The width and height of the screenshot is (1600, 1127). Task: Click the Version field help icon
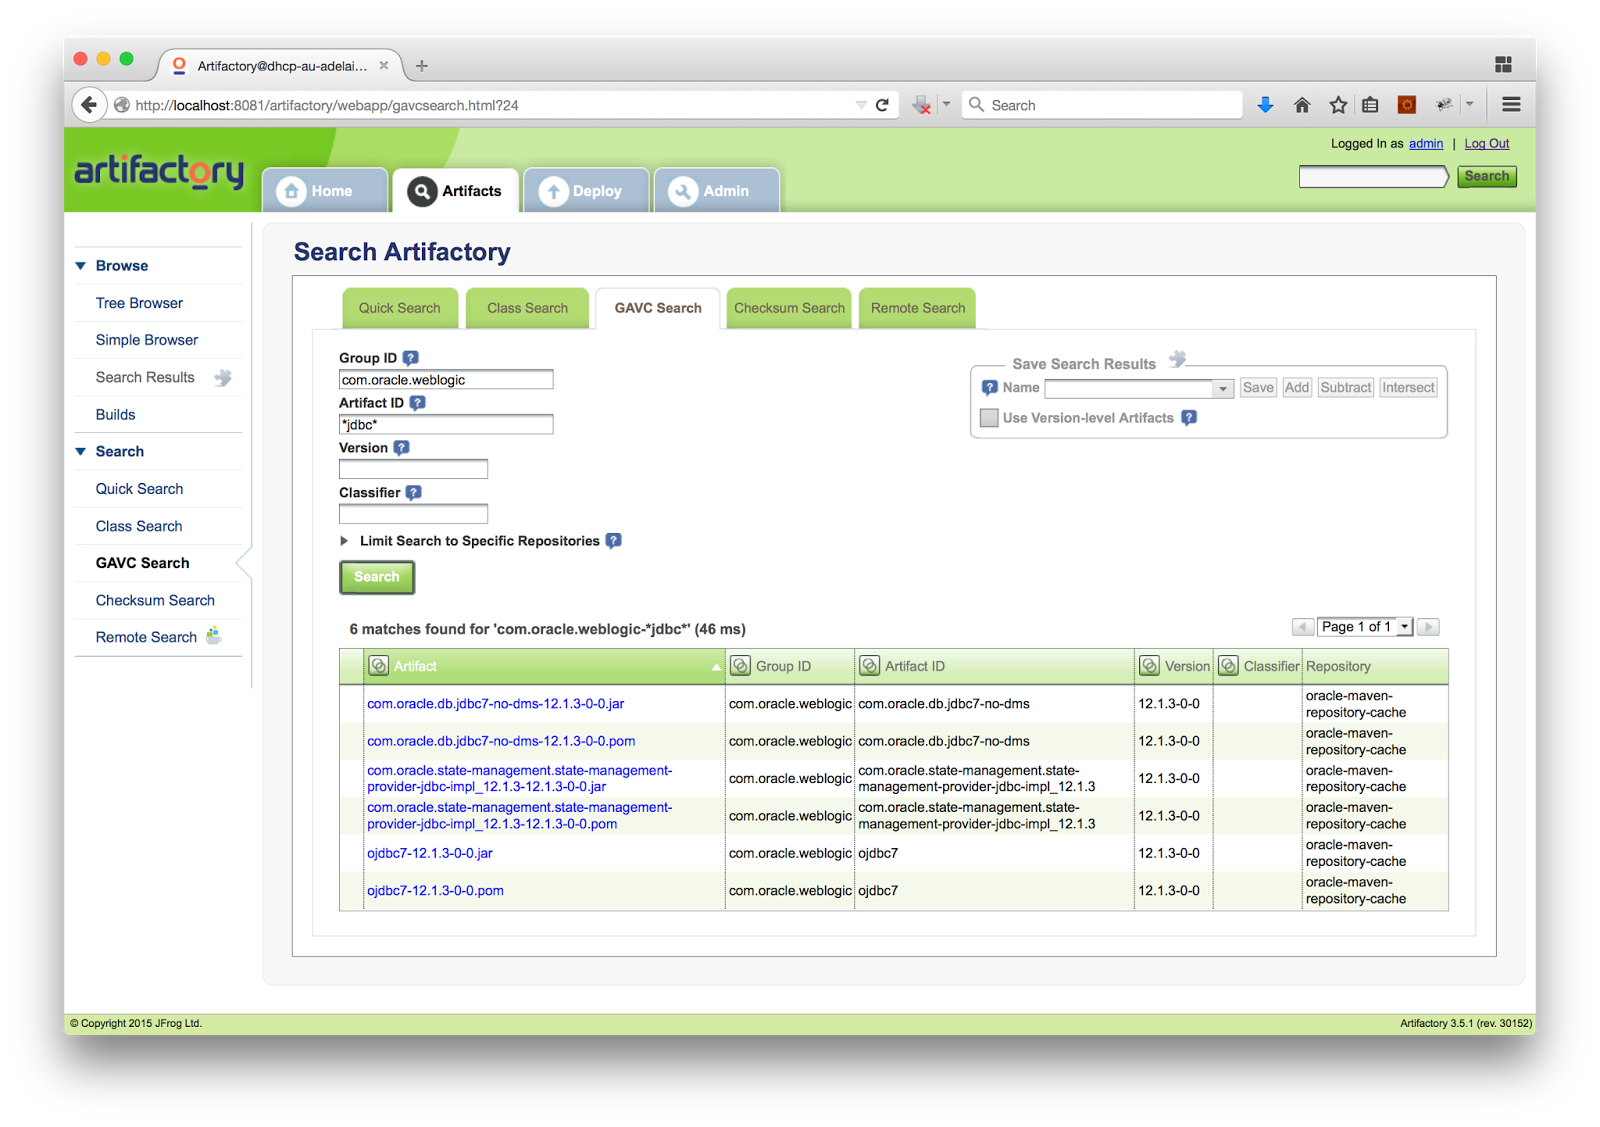401,448
